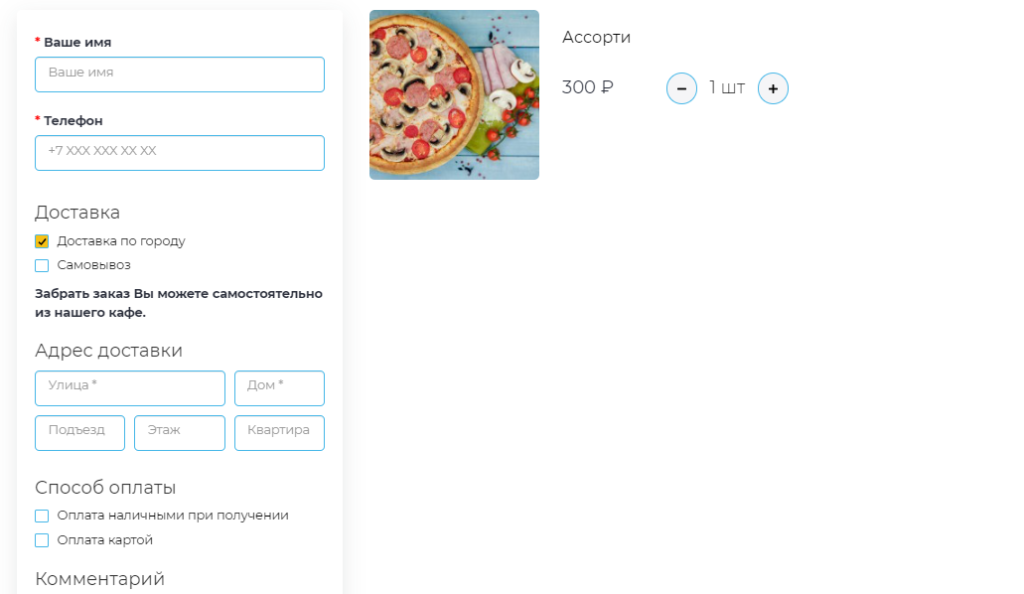Select the Дом house number field

pos(280,388)
